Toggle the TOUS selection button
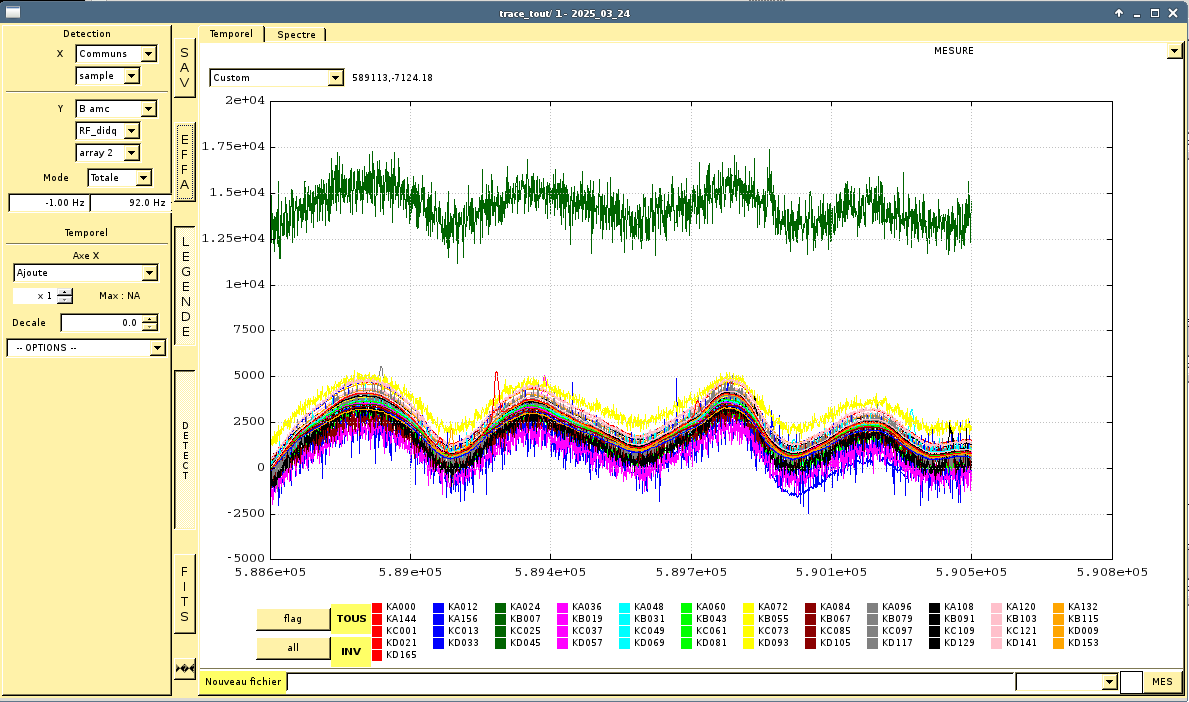 (351, 619)
